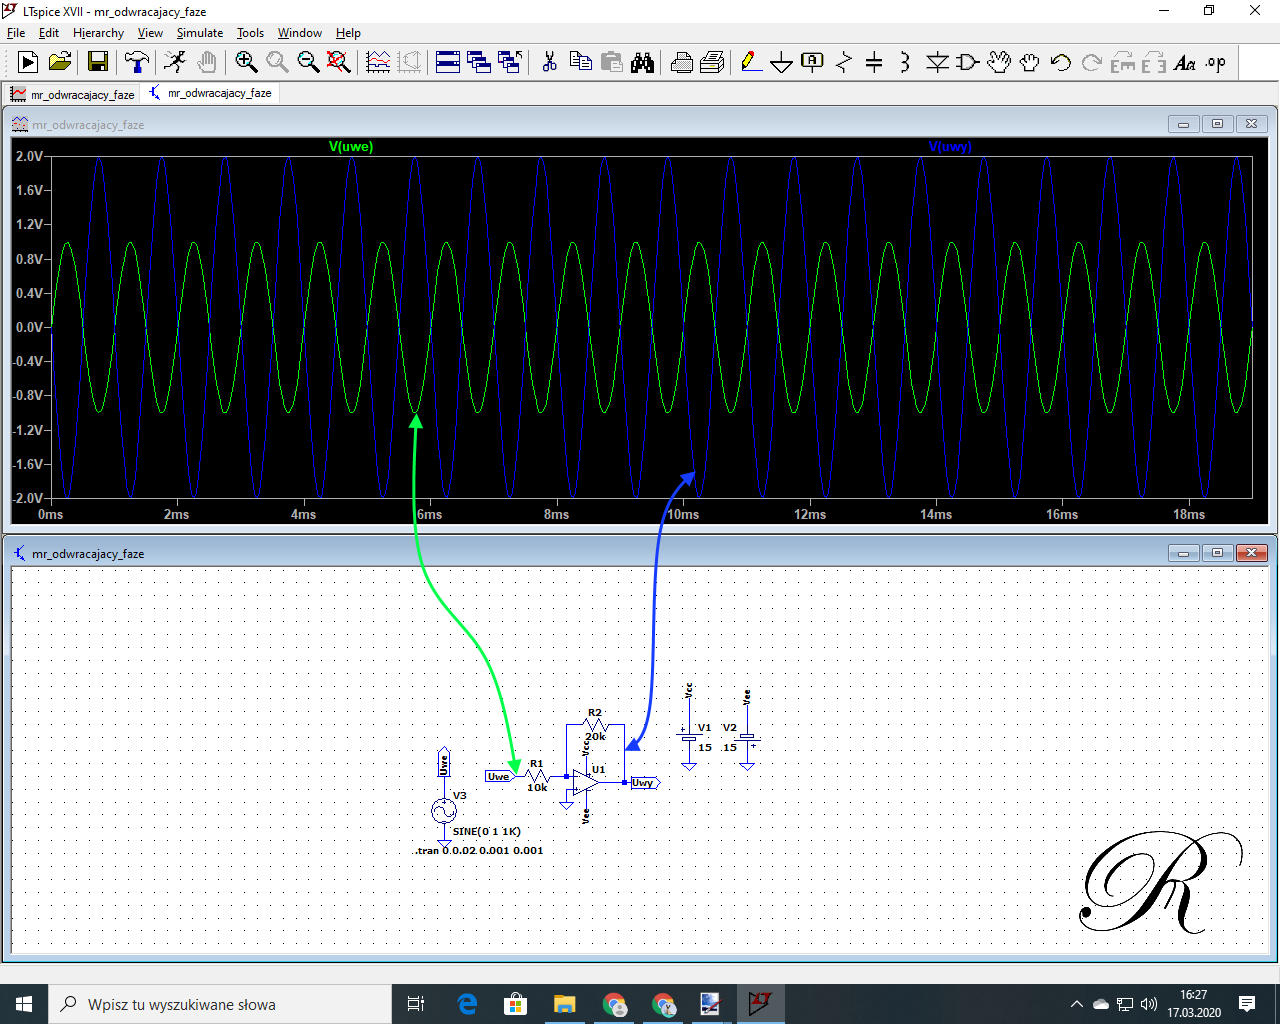
Task: Autorange the plot axes via toolbar icon
Action: coord(378,62)
